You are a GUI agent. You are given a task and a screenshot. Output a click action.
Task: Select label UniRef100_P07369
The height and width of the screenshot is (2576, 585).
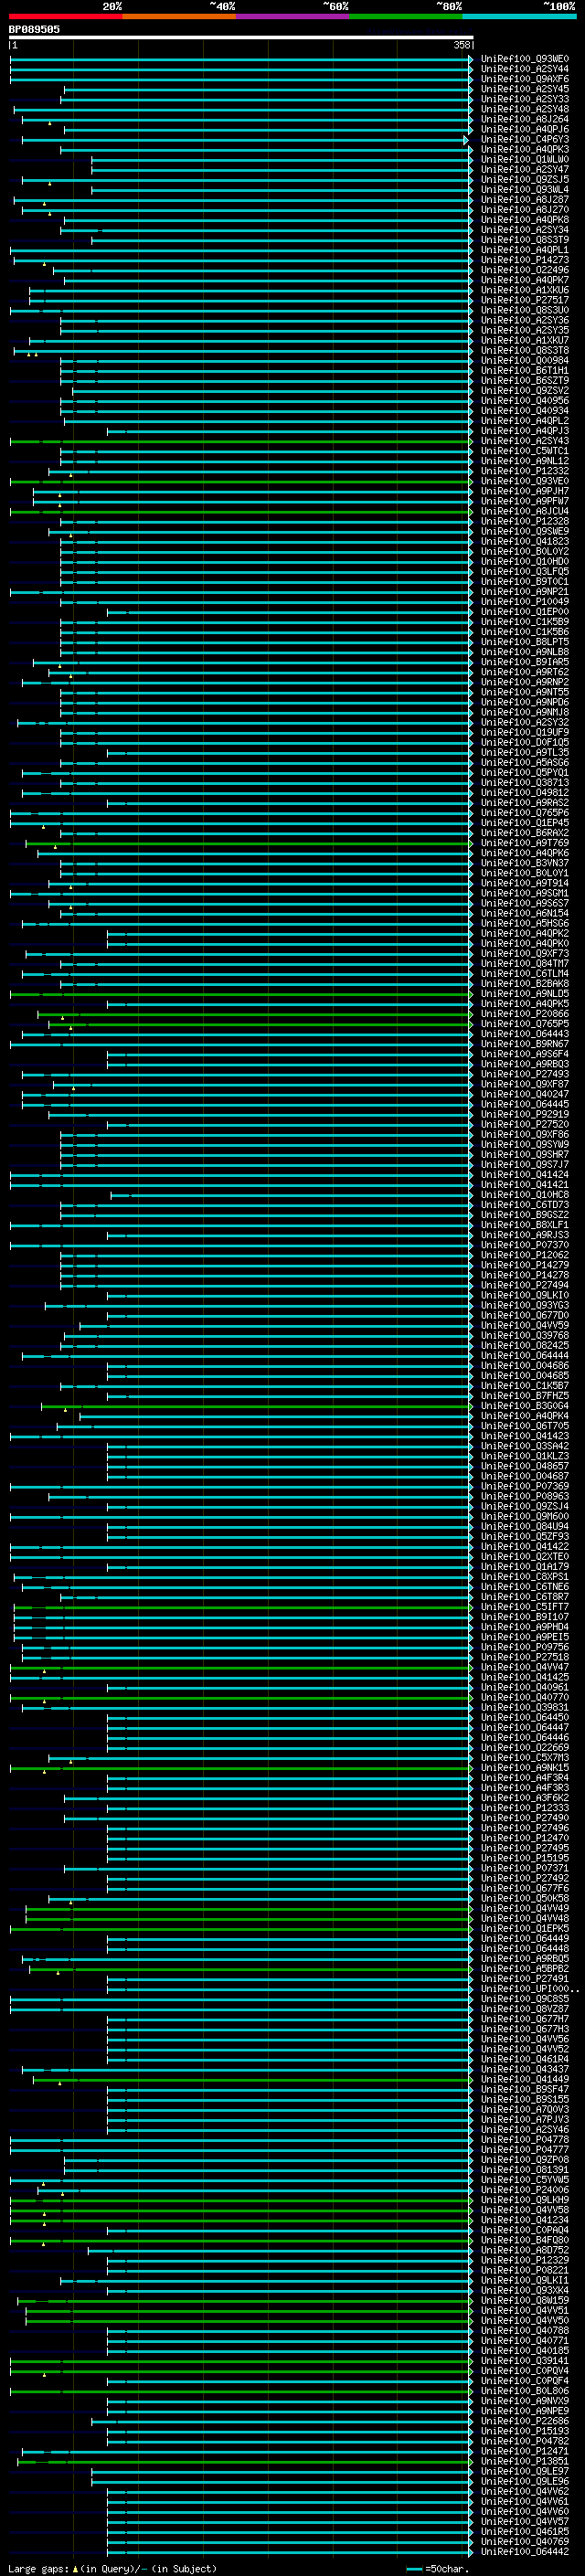[x=525, y=1487]
